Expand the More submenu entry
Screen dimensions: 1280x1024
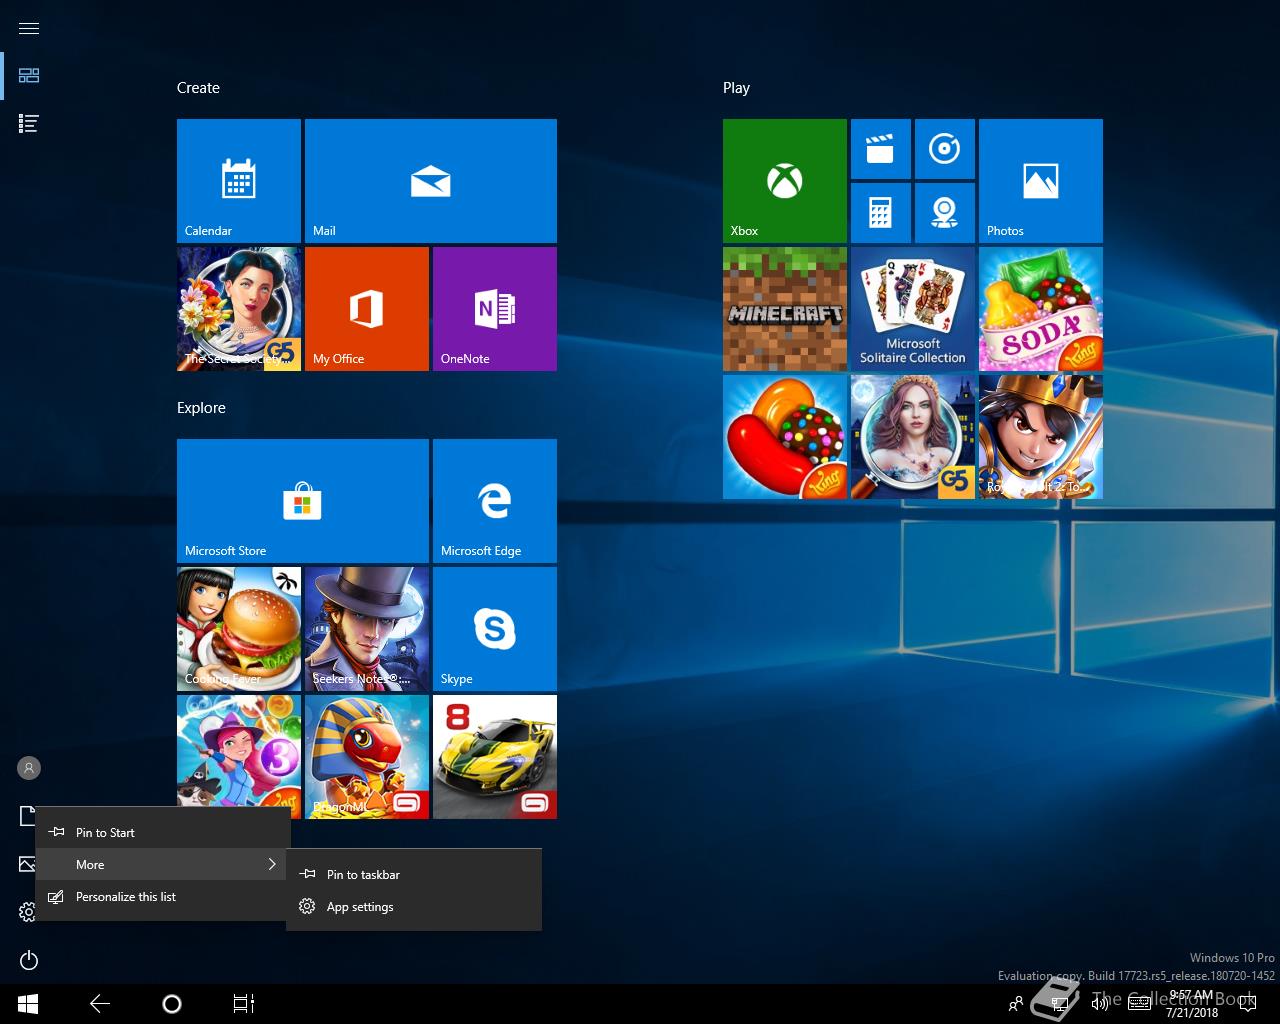(163, 864)
